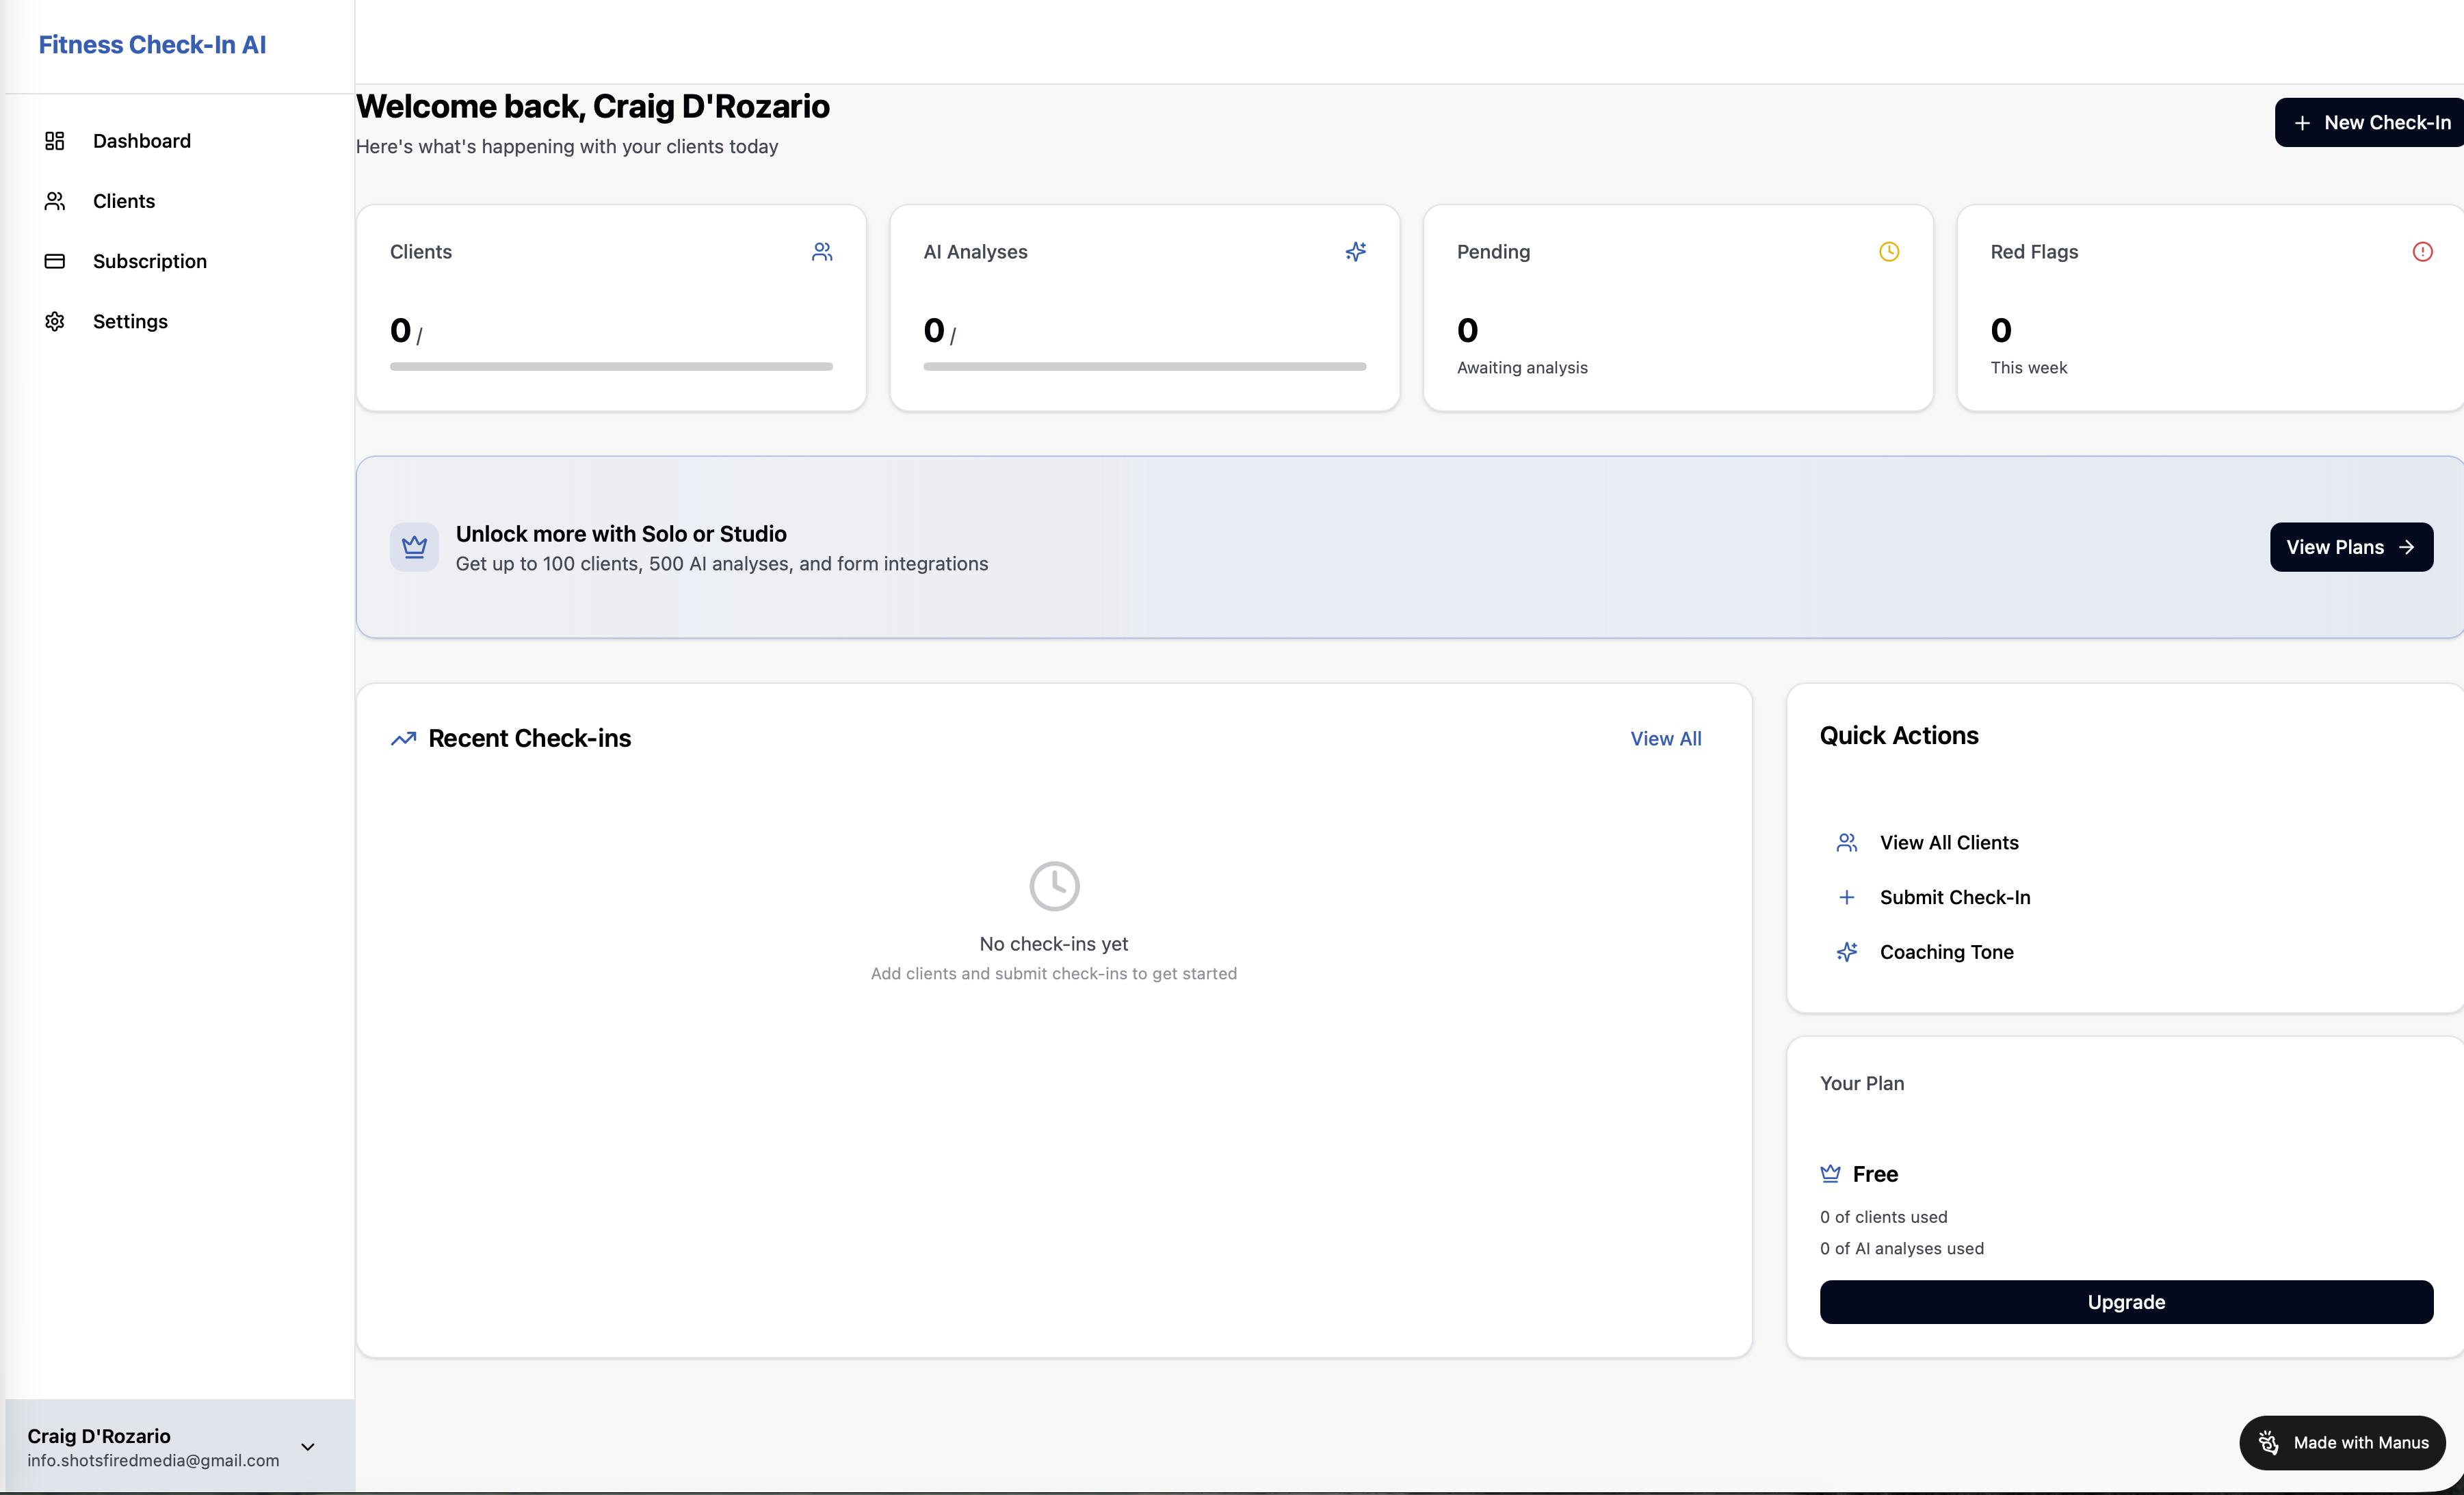This screenshot has width=2464, height=1495.
Task: Click the trending arrow icon beside Recent Check-ins
Action: (x=404, y=738)
